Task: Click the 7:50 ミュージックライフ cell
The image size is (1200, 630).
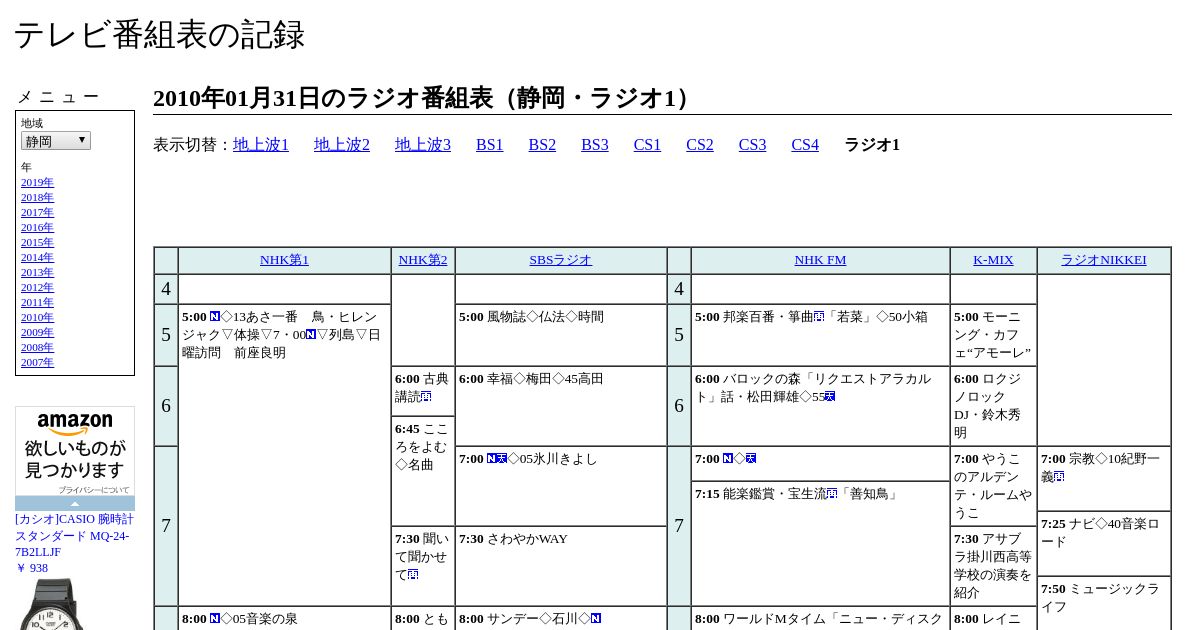Action: [1104, 603]
